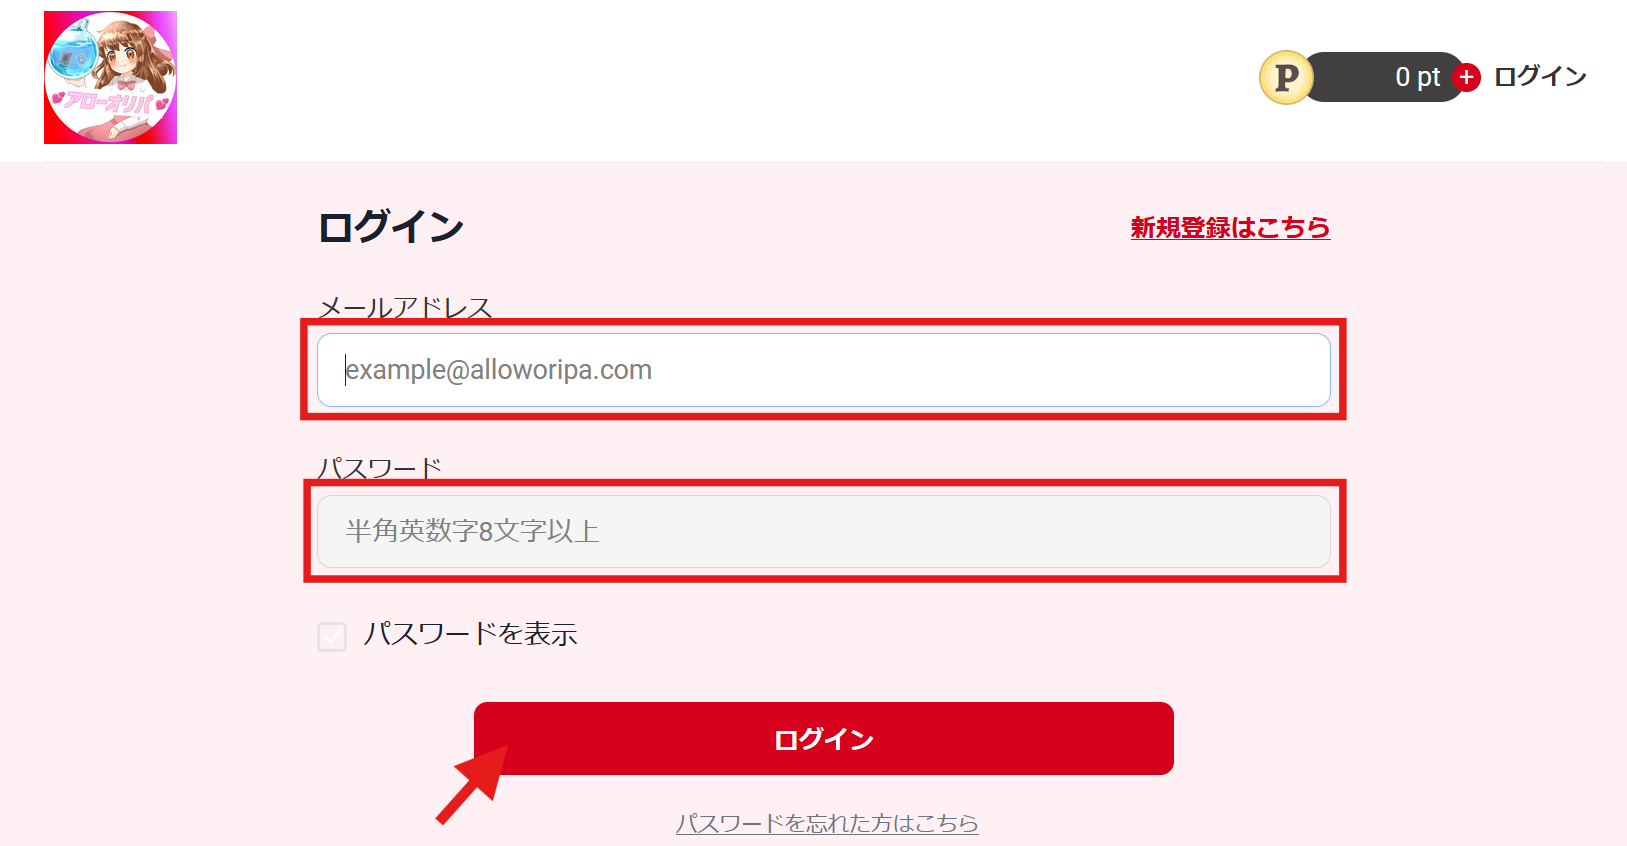1627x846 pixels.
Task: Click the gold P coin icon
Action: pyautogui.click(x=1285, y=77)
